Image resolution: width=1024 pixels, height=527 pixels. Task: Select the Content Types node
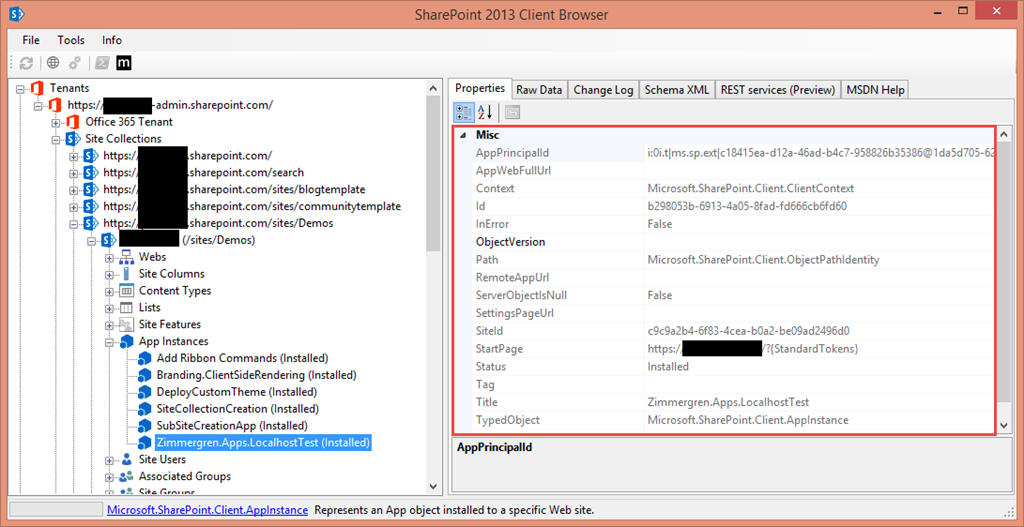click(x=174, y=291)
